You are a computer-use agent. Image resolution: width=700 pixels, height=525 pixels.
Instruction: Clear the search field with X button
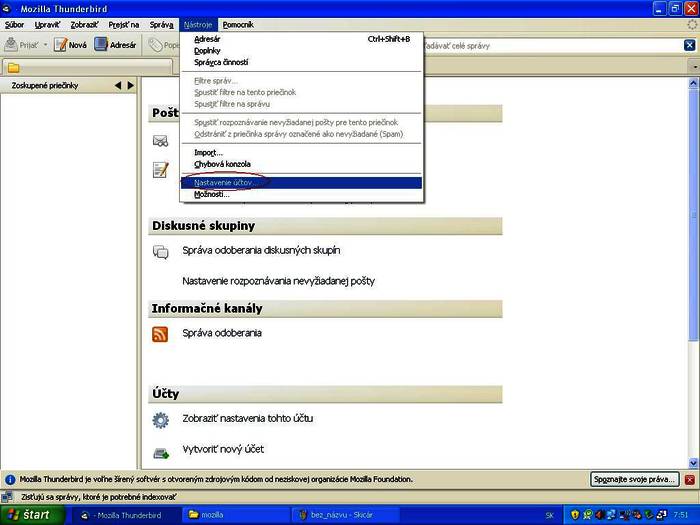pyautogui.click(x=689, y=45)
